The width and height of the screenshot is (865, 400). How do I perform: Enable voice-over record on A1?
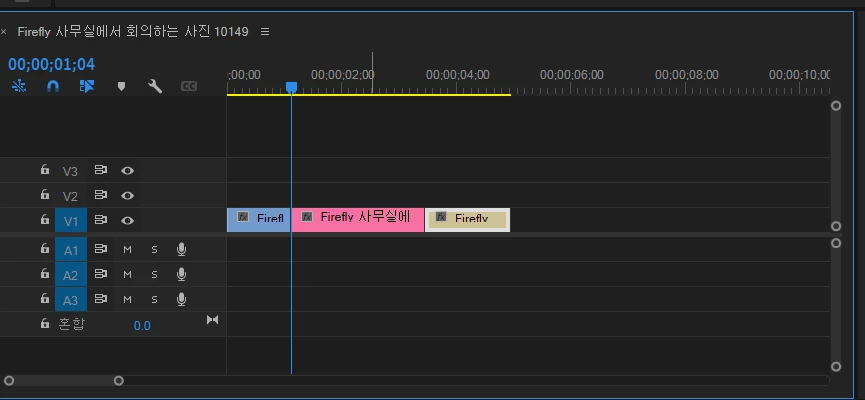point(181,249)
